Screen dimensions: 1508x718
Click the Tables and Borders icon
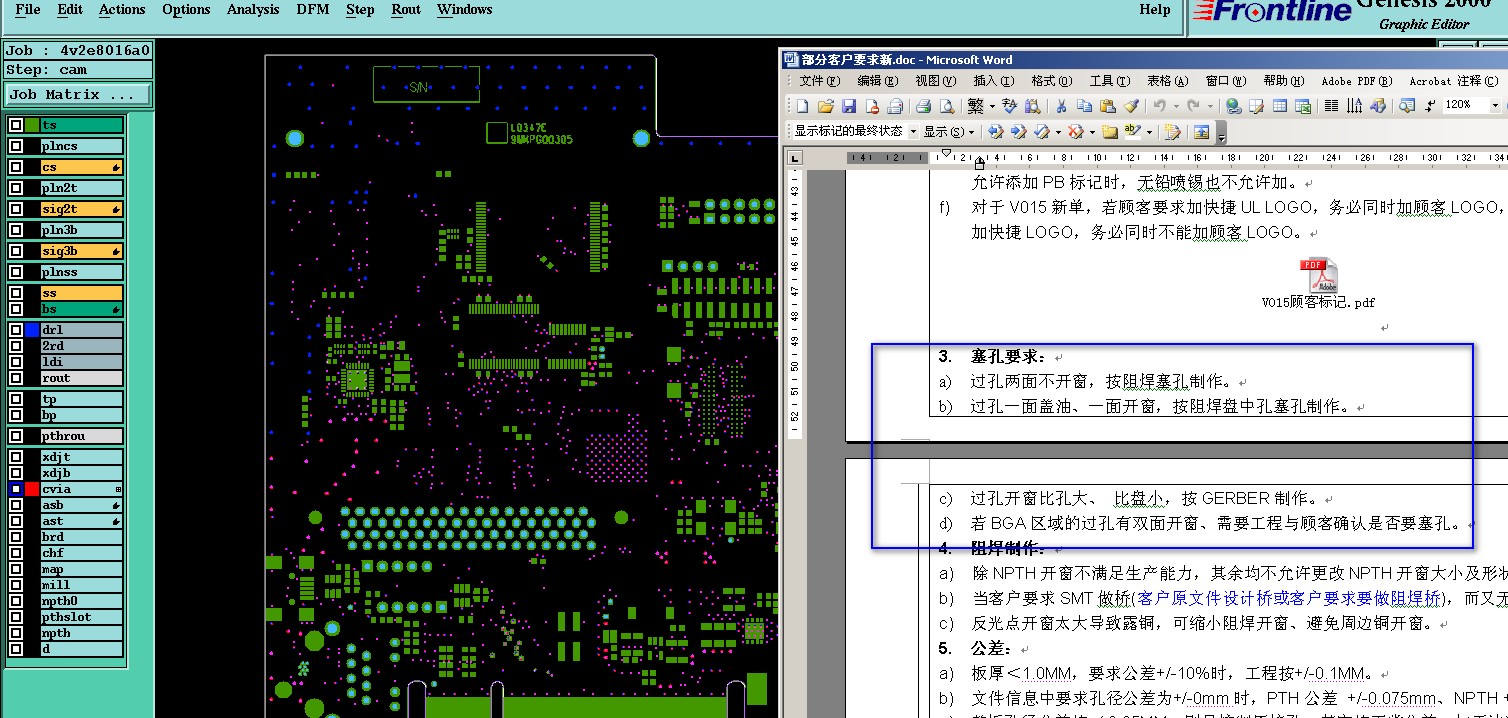pyautogui.click(x=1256, y=106)
